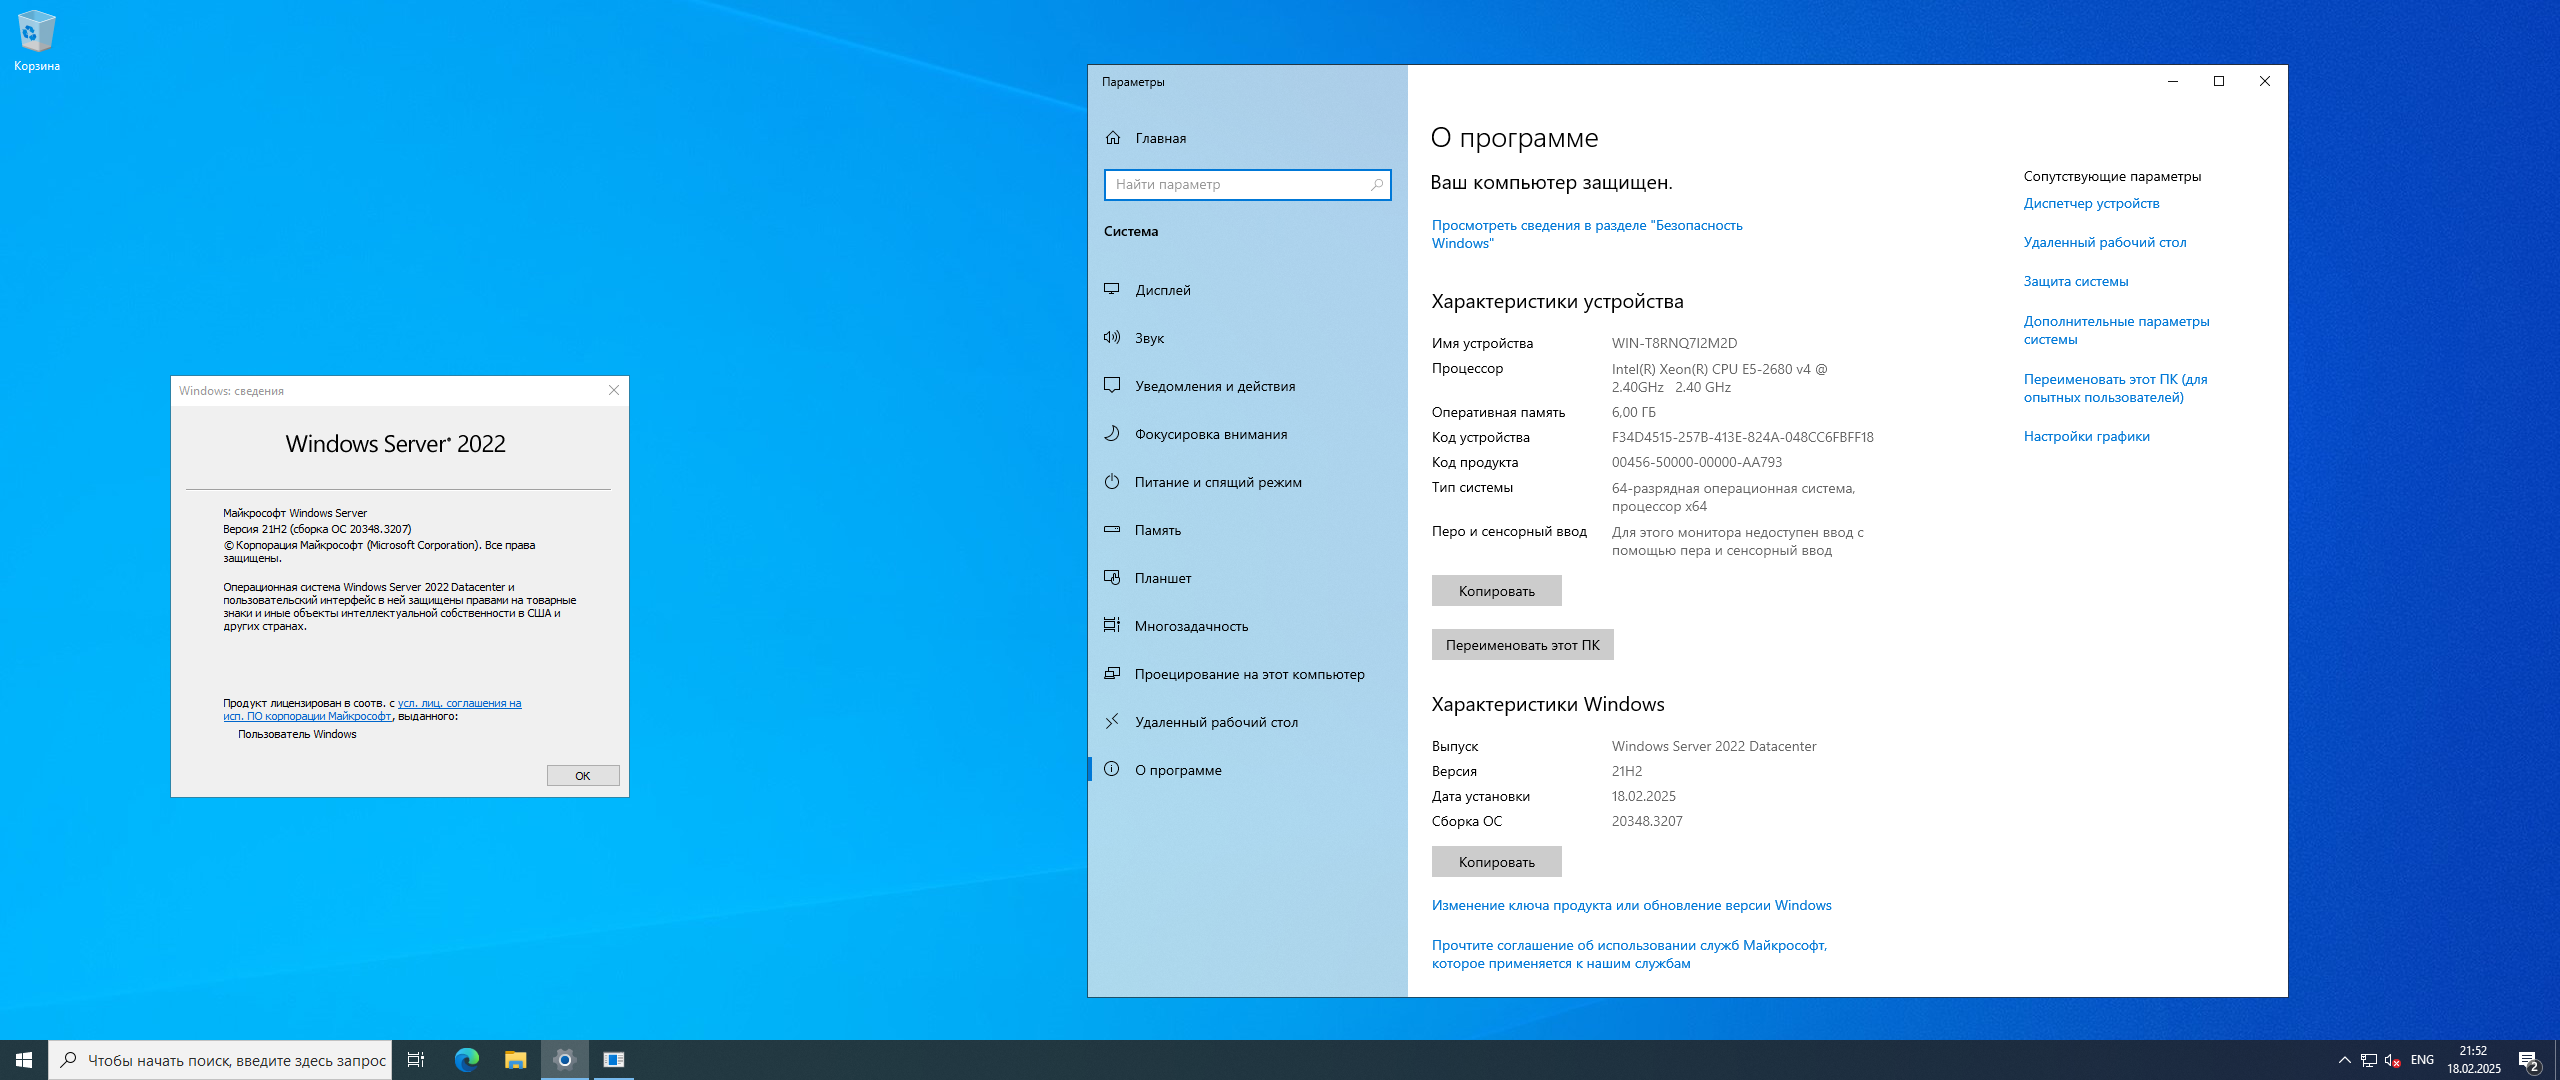Click the taskbar search box
The image size is (2560, 1080).
pyautogui.click(x=220, y=1060)
